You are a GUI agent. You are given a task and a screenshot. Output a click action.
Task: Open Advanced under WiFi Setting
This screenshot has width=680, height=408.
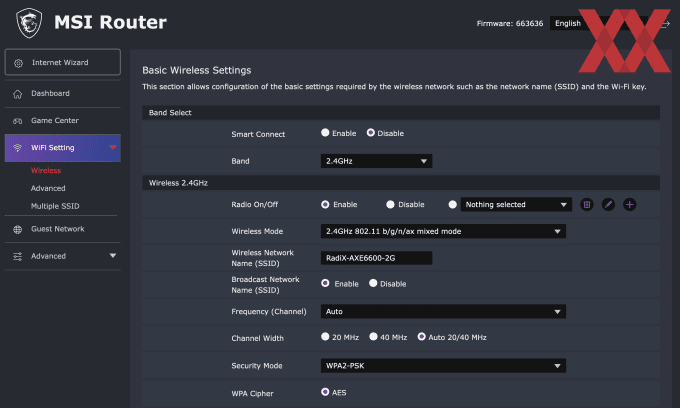(x=48, y=188)
